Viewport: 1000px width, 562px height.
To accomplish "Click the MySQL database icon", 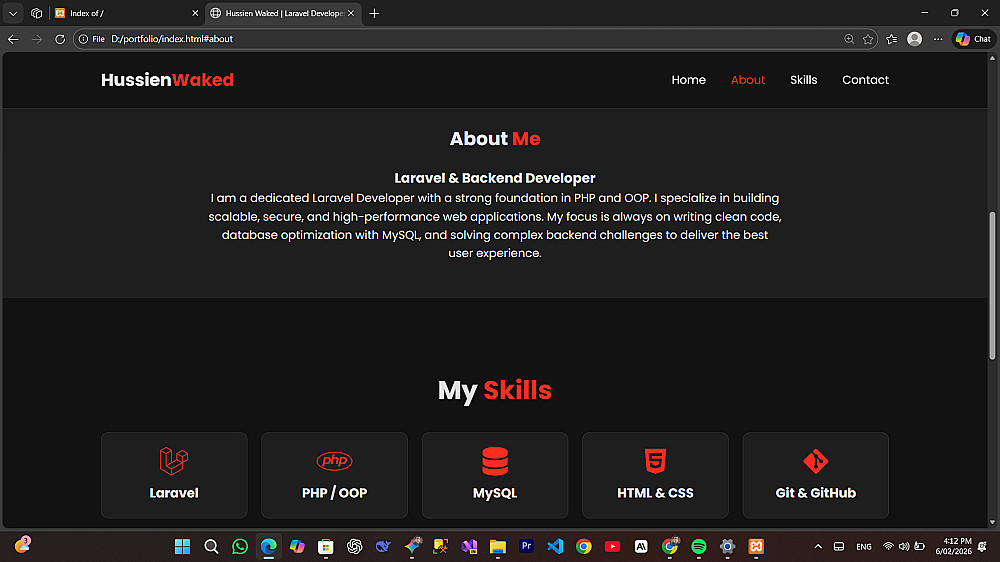I will click(495, 461).
